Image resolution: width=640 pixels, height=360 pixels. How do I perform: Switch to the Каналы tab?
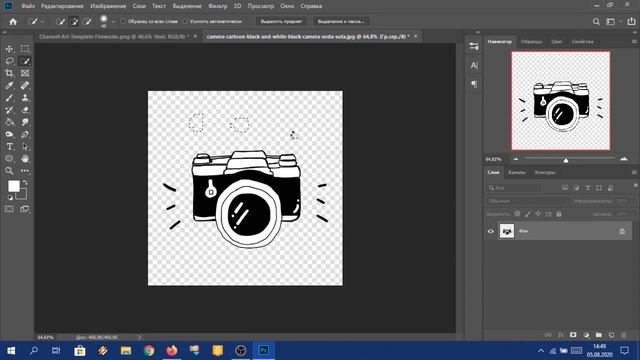coord(517,173)
